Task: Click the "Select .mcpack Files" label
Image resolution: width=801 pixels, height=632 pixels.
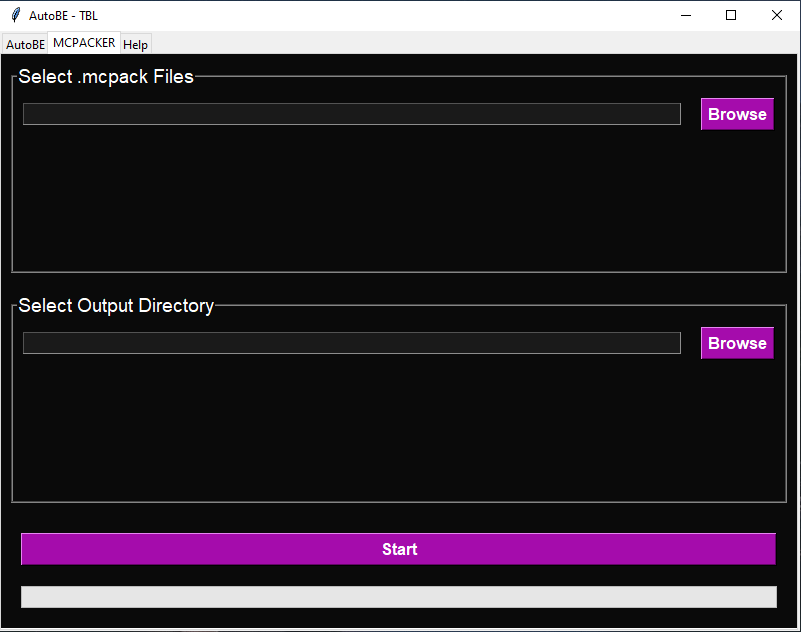Action: [x=106, y=77]
